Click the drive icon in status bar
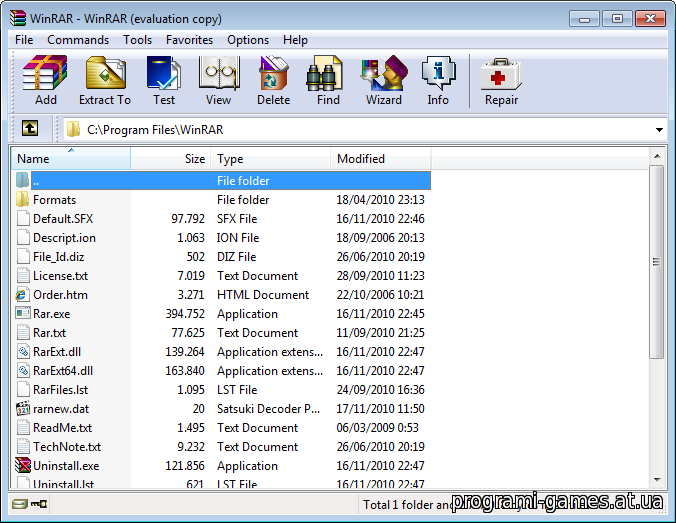 tap(19, 504)
